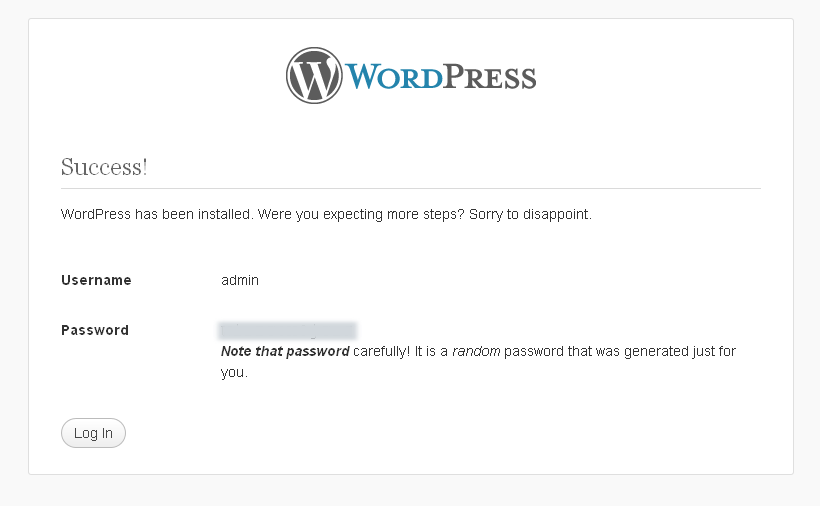Click the admin username value
Image resolution: width=820 pixels, height=506 pixels.
point(240,280)
